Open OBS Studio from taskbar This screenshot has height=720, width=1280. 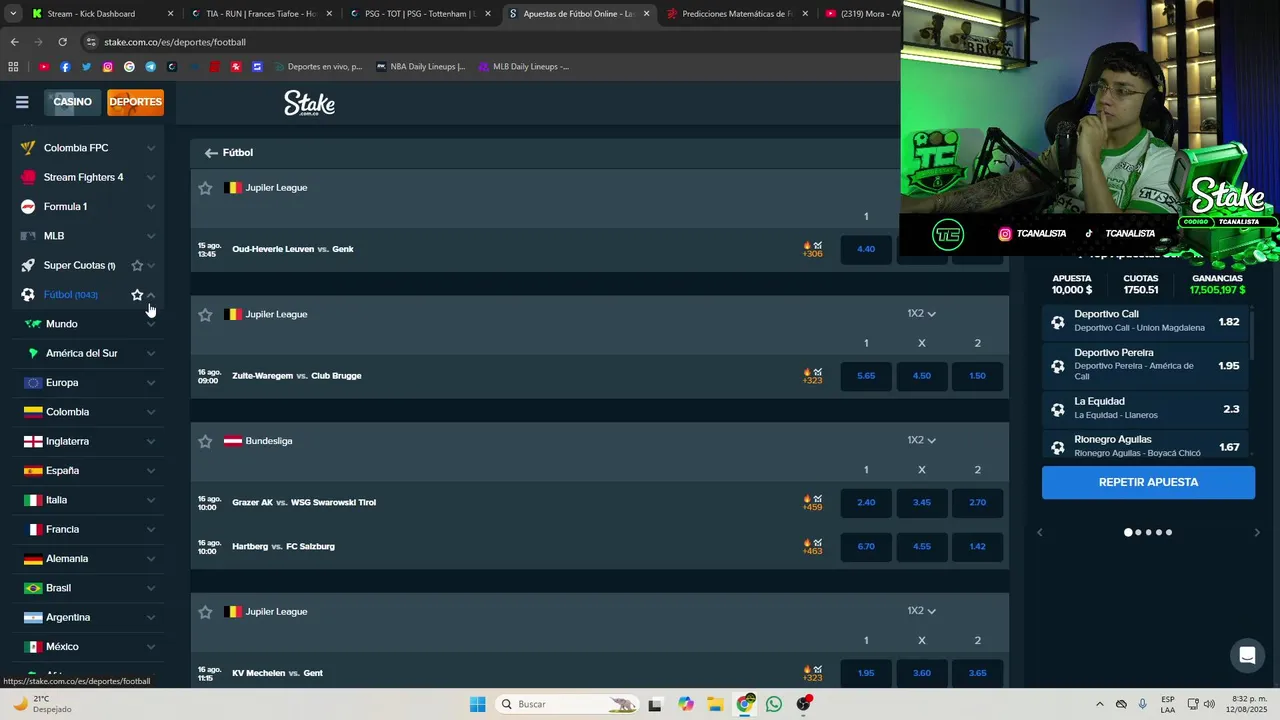[x=803, y=704]
